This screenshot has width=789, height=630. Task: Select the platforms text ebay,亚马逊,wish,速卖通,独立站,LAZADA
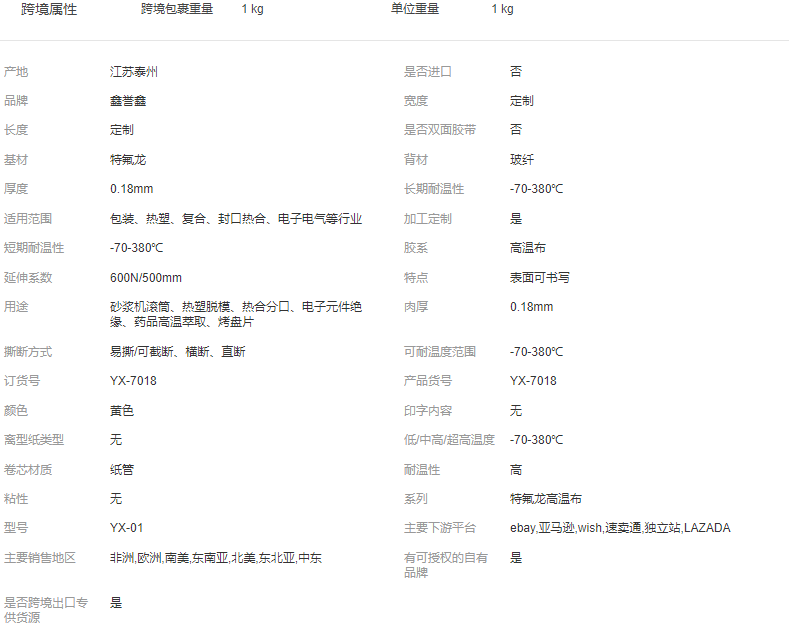tap(620, 528)
